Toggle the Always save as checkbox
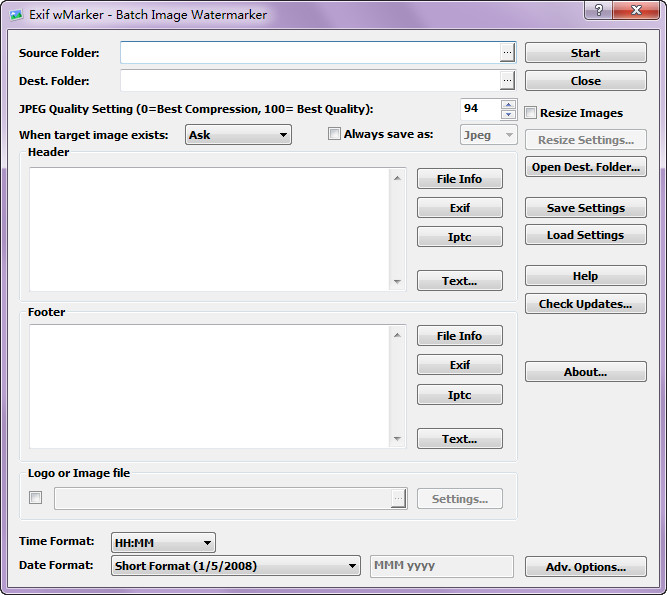The height and width of the screenshot is (595, 667). point(334,134)
